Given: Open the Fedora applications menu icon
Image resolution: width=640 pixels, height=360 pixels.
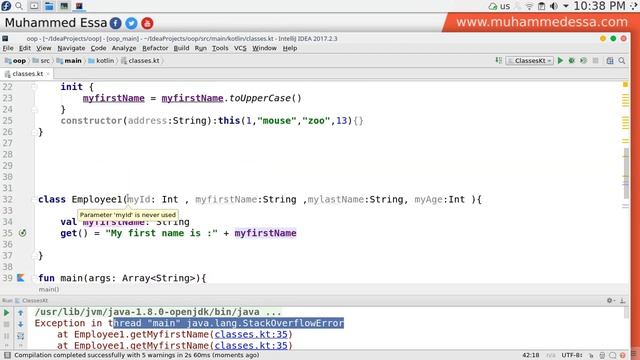Looking at the screenshot, I should pos(6,6).
